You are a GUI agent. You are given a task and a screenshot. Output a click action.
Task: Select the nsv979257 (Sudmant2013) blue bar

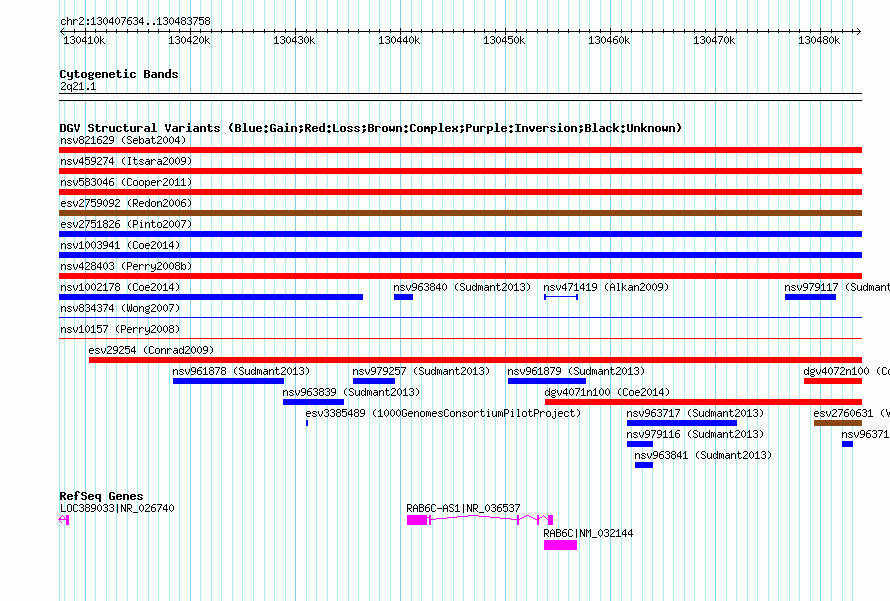[x=373, y=381]
